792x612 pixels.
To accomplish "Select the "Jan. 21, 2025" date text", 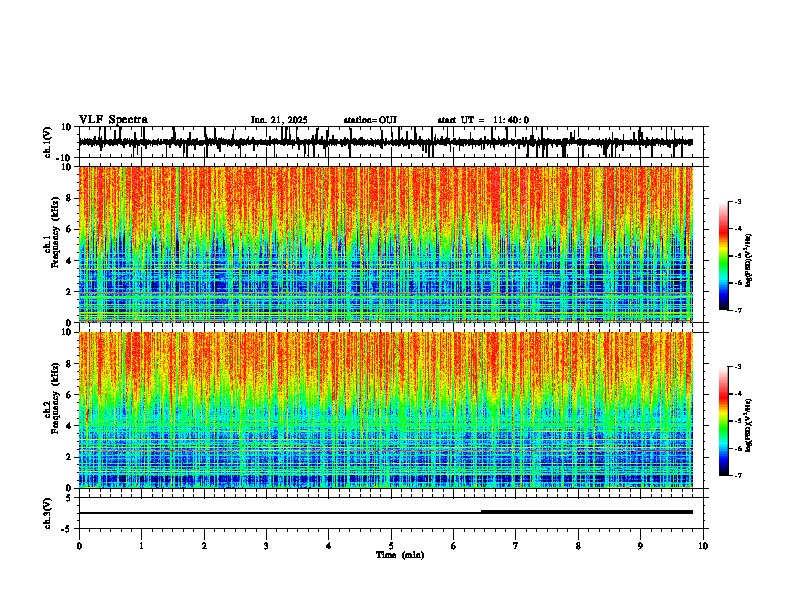I will (279, 120).
